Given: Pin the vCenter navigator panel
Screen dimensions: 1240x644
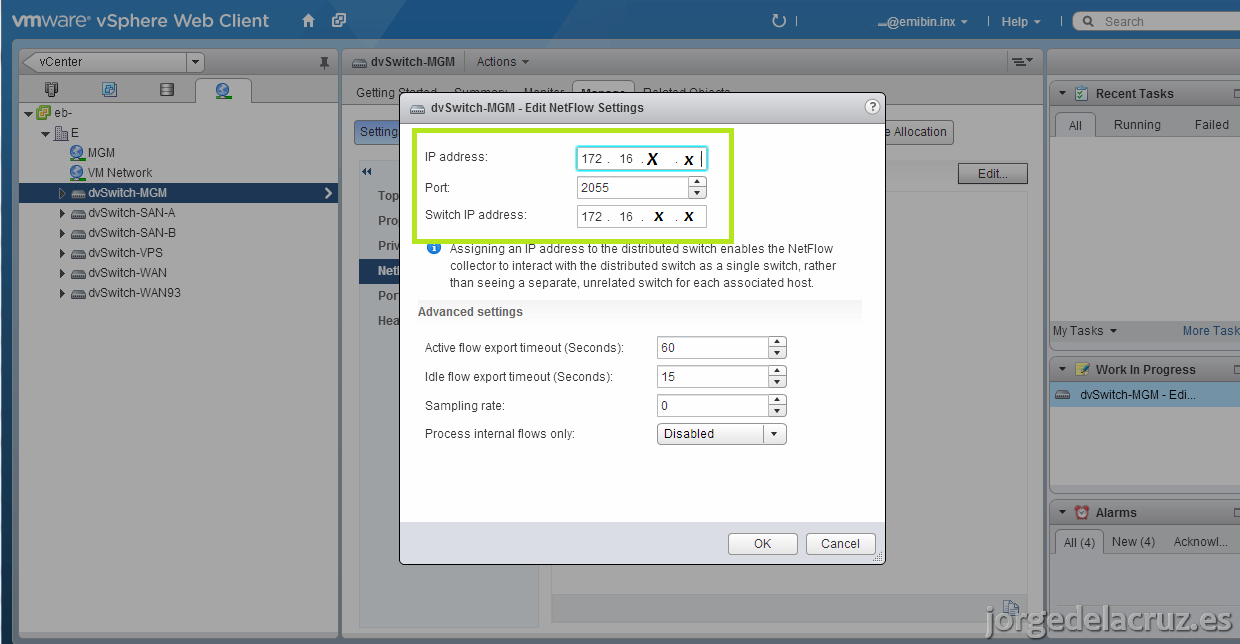Looking at the screenshot, I should [324, 62].
